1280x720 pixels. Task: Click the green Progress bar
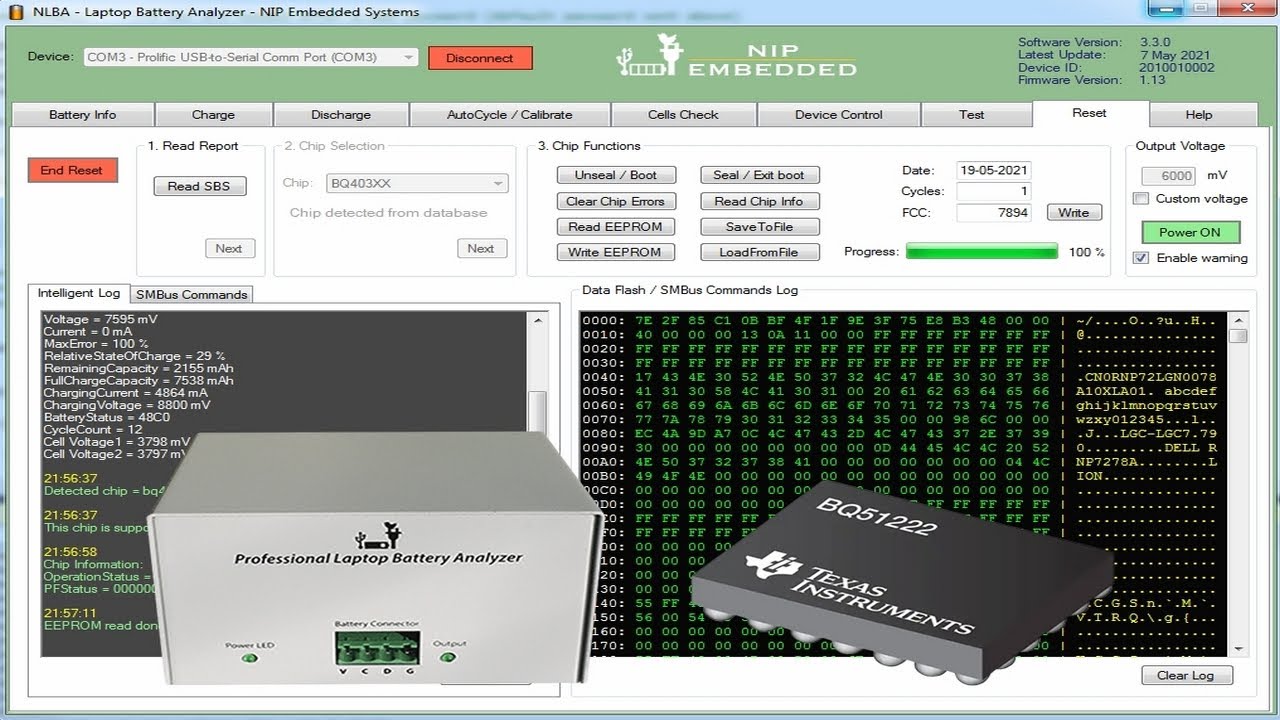click(982, 252)
